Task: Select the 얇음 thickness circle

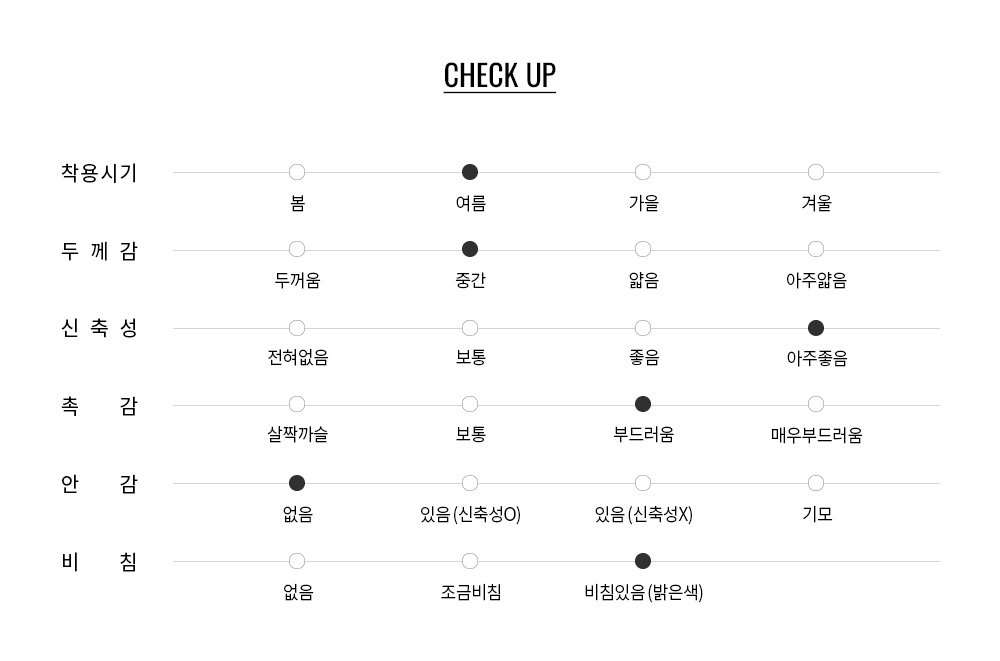Action: [x=643, y=249]
